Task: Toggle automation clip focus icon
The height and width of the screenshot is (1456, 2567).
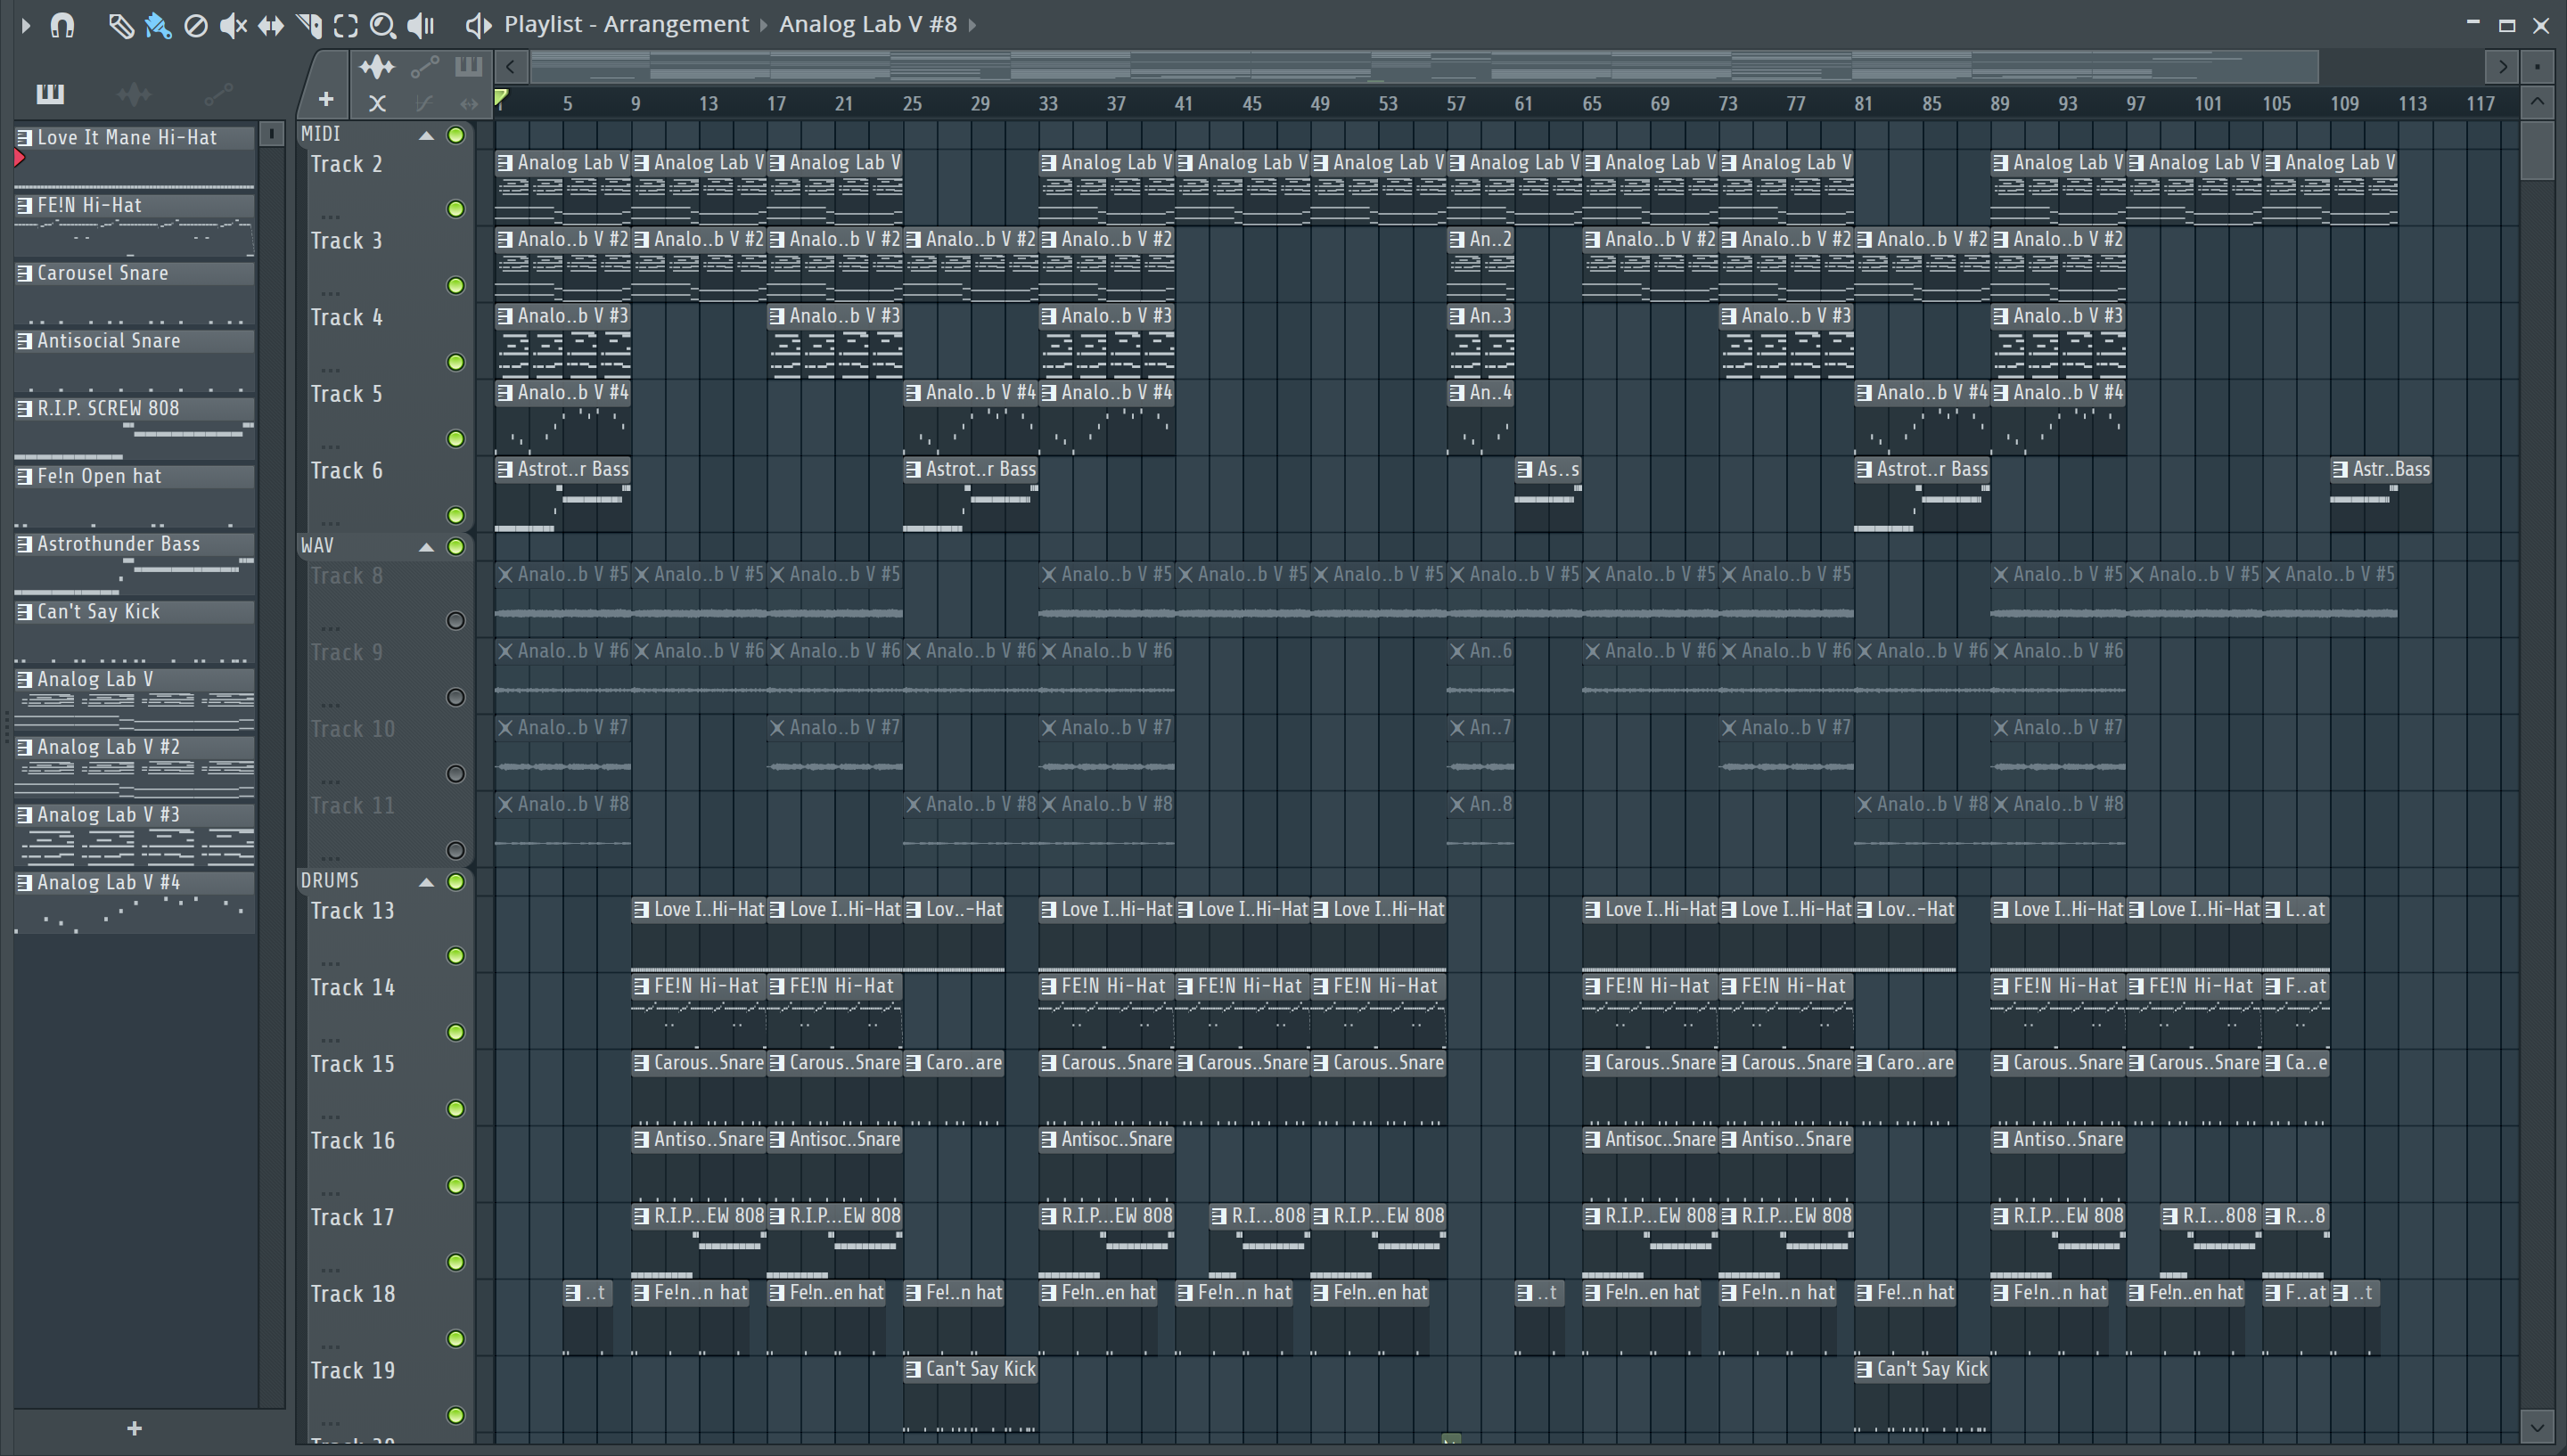Action: tap(425, 67)
